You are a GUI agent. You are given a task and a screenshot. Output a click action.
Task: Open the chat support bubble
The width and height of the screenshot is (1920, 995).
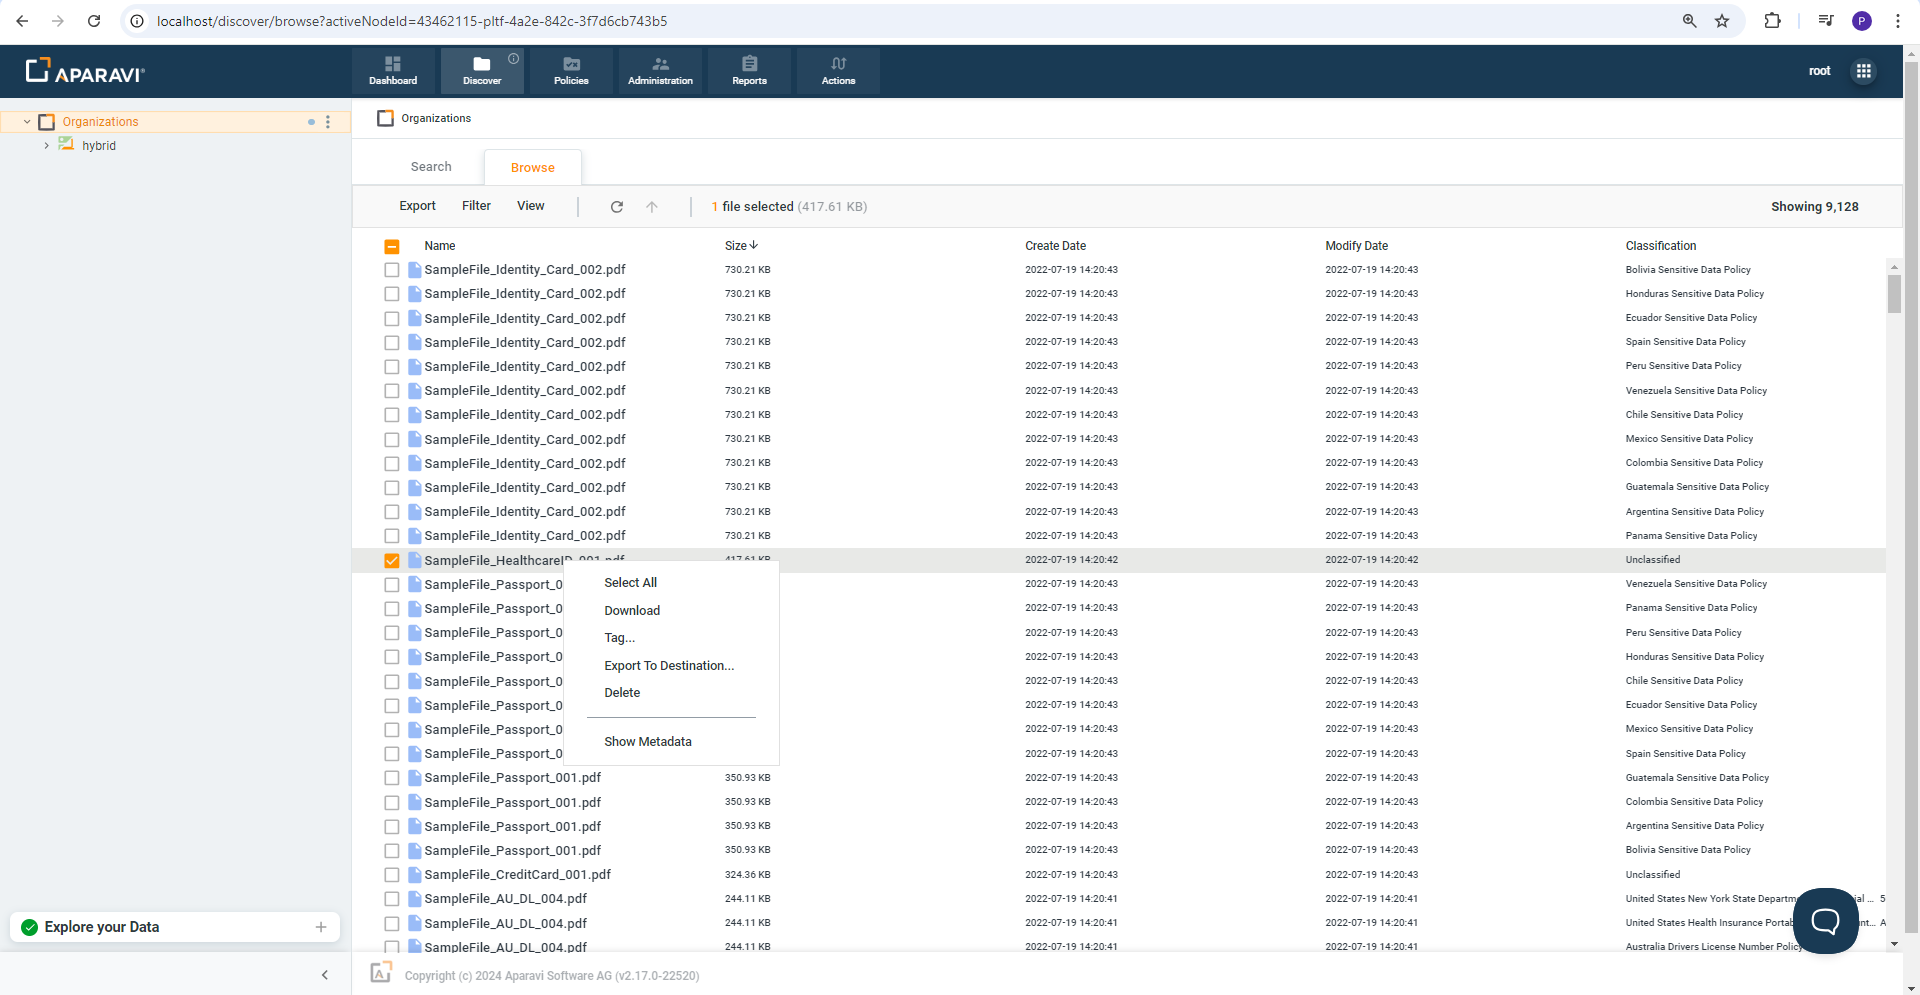tap(1825, 920)
